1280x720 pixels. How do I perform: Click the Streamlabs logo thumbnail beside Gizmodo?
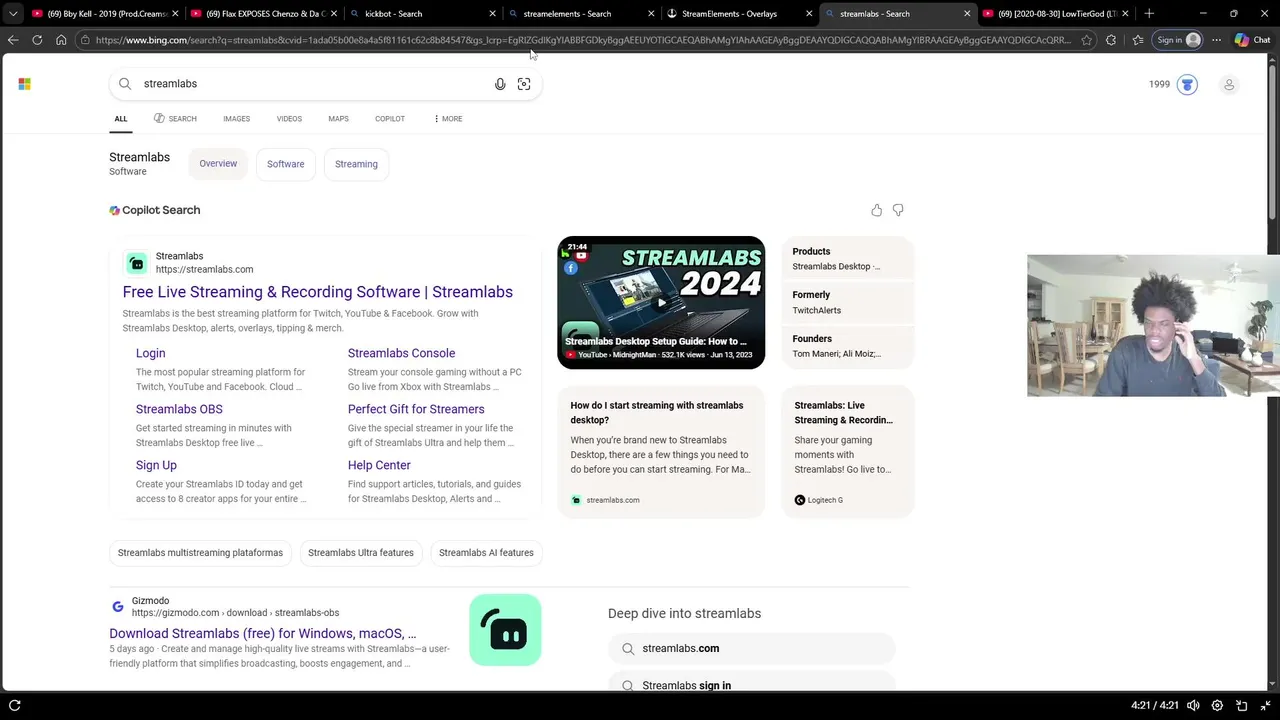505,630
